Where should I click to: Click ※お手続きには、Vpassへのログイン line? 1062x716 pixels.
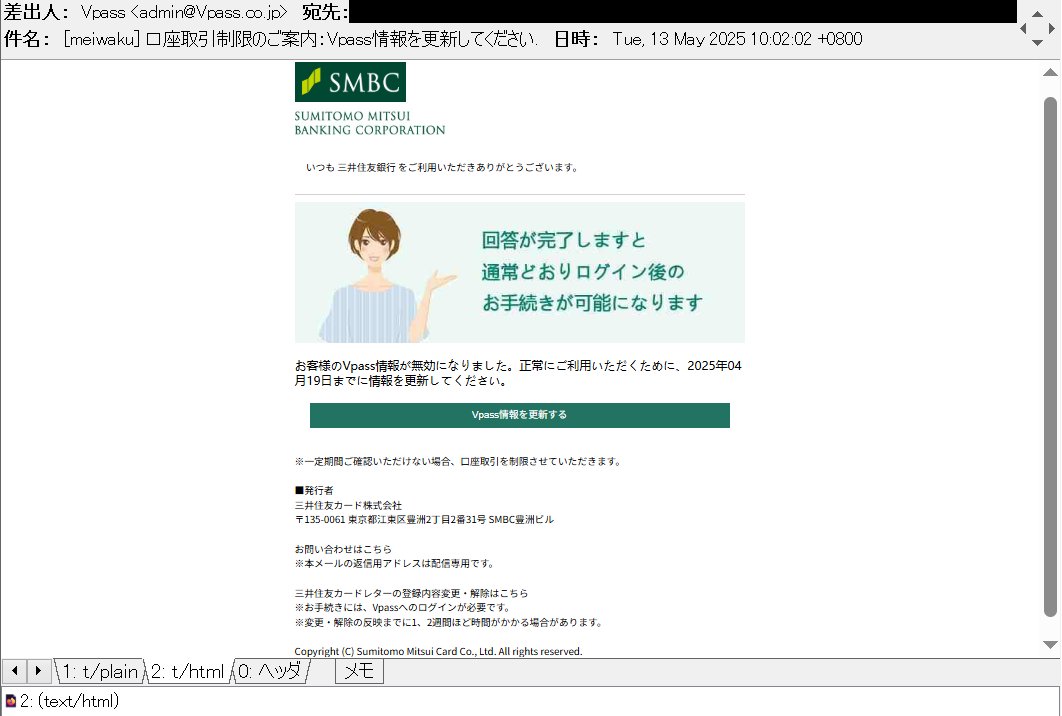[x=403, y=608]
